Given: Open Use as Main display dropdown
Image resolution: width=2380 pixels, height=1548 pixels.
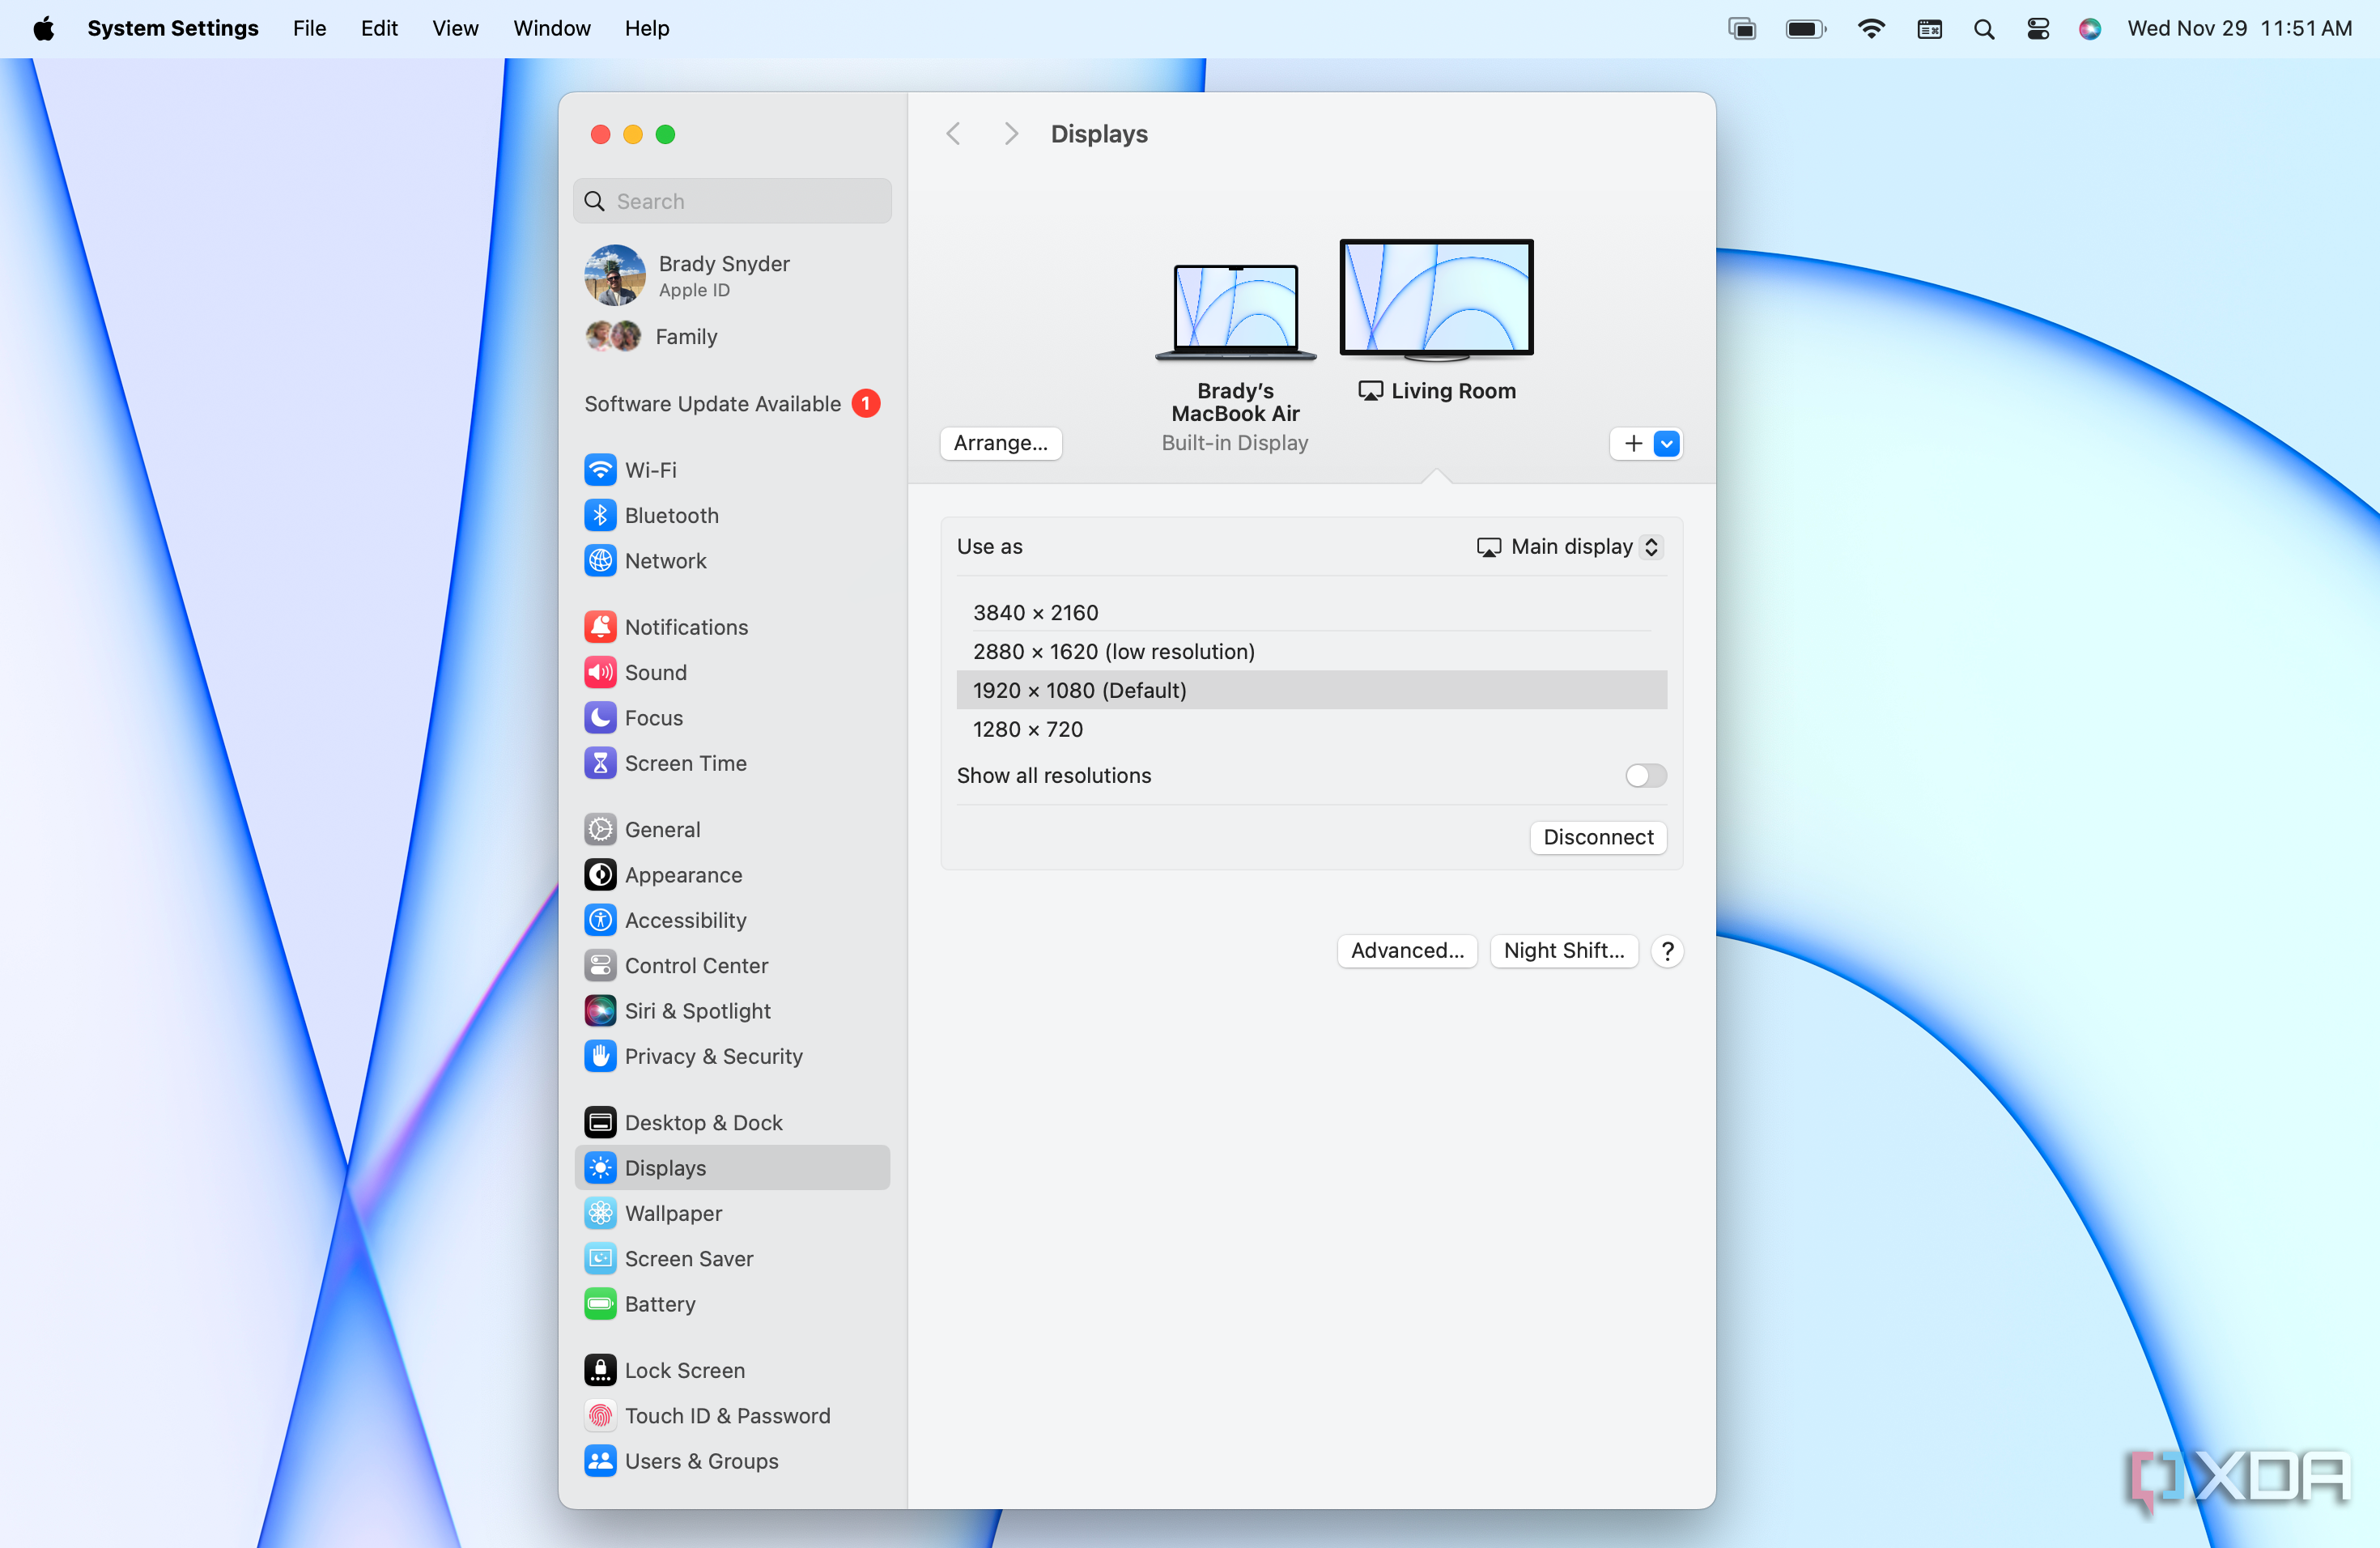Looking at the screenshot, I should coord(1570,547).
